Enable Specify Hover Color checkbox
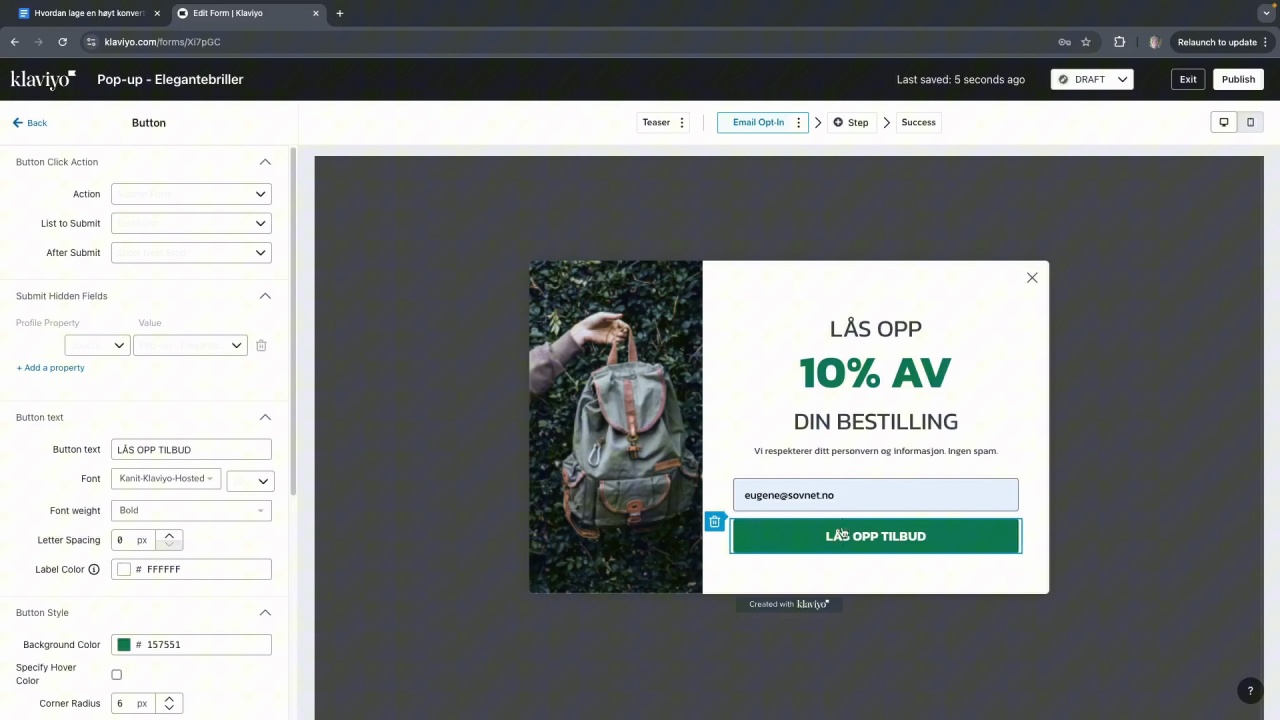This screenshot has width=1280, height=720. click(117, 675)
